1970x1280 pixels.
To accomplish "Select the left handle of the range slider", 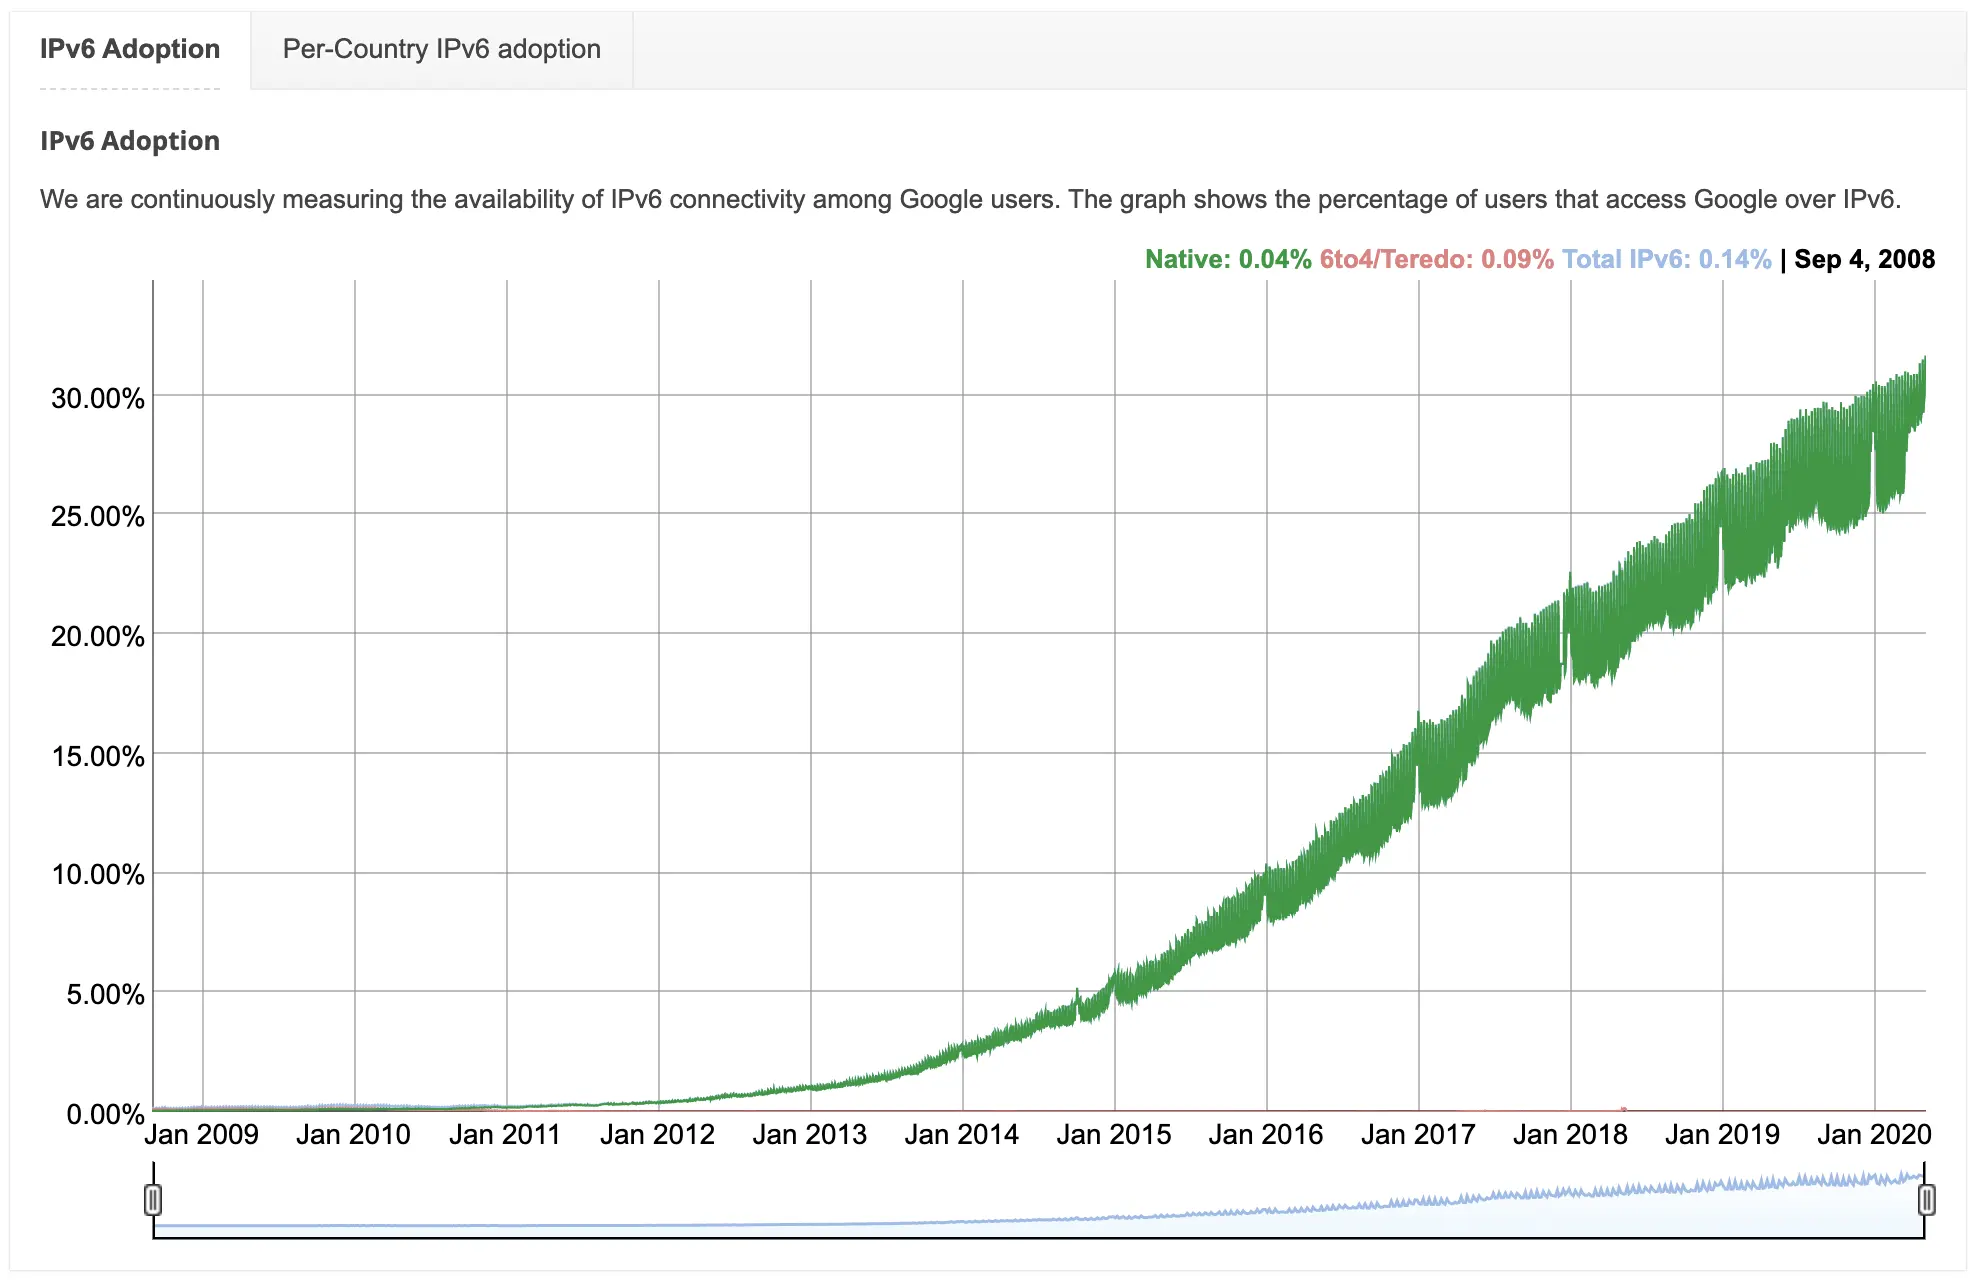I will click(x=155, y=1198).
